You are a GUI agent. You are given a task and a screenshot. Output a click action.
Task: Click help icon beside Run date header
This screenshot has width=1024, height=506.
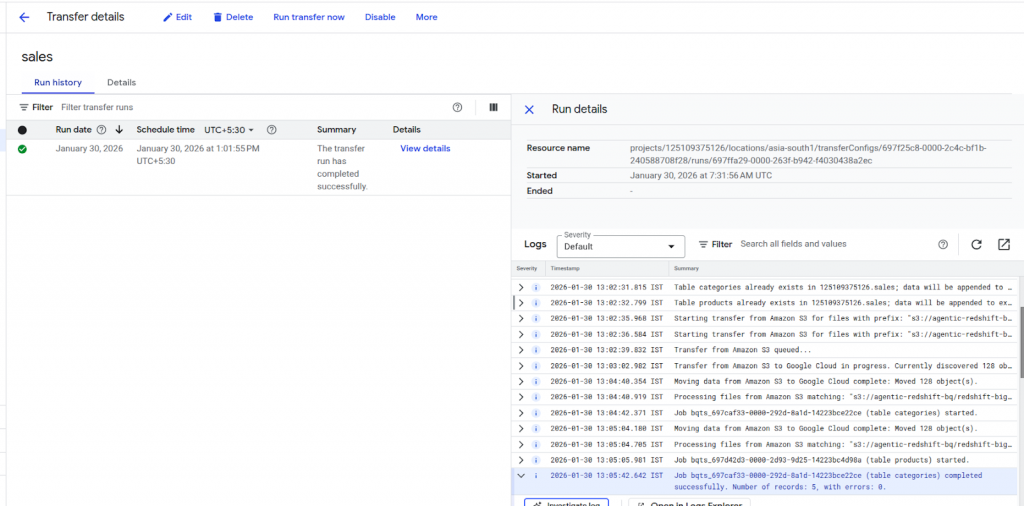coord(101,130)
